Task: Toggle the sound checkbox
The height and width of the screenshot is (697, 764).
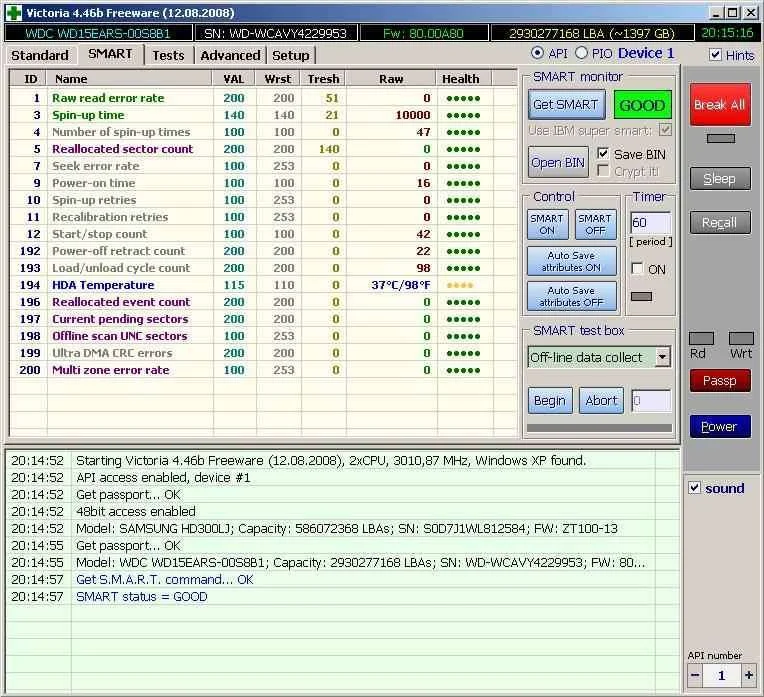Action: pyautogui.click(x=695, y=488)
